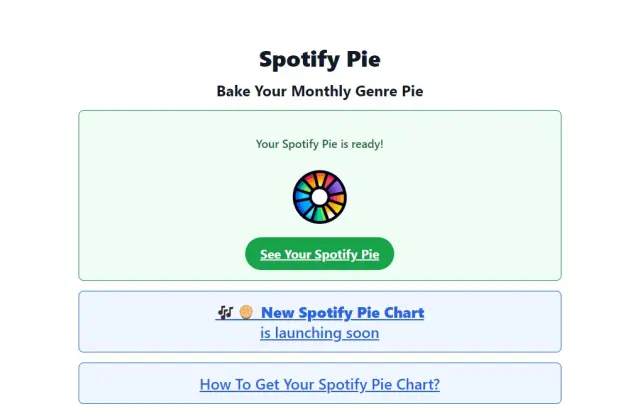Screen dimensions: 640x416
Task: Click the music notes emoji icon
Action: click(x=224, y=313)
